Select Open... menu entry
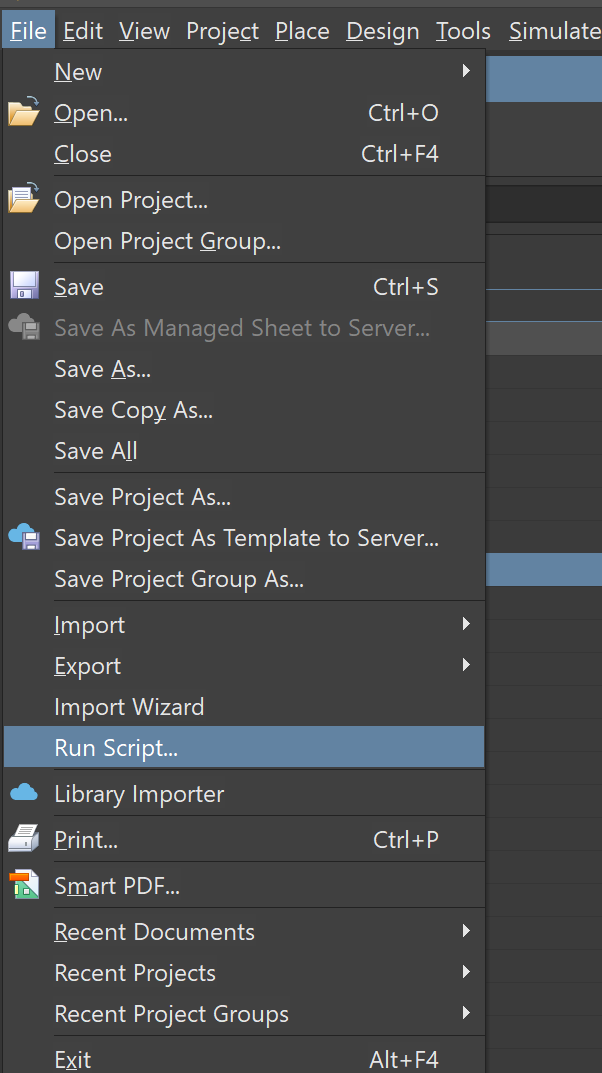602x1073 pixels. (x=244, y=112)
